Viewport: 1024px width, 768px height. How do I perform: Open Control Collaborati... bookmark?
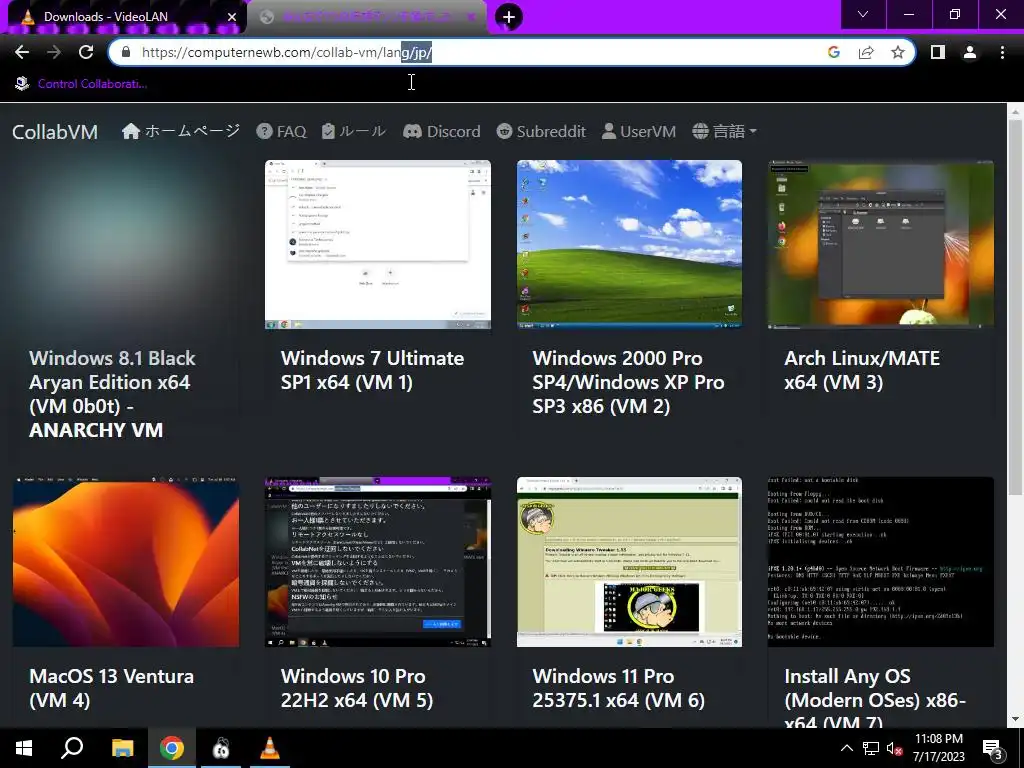tap(81, 84)
